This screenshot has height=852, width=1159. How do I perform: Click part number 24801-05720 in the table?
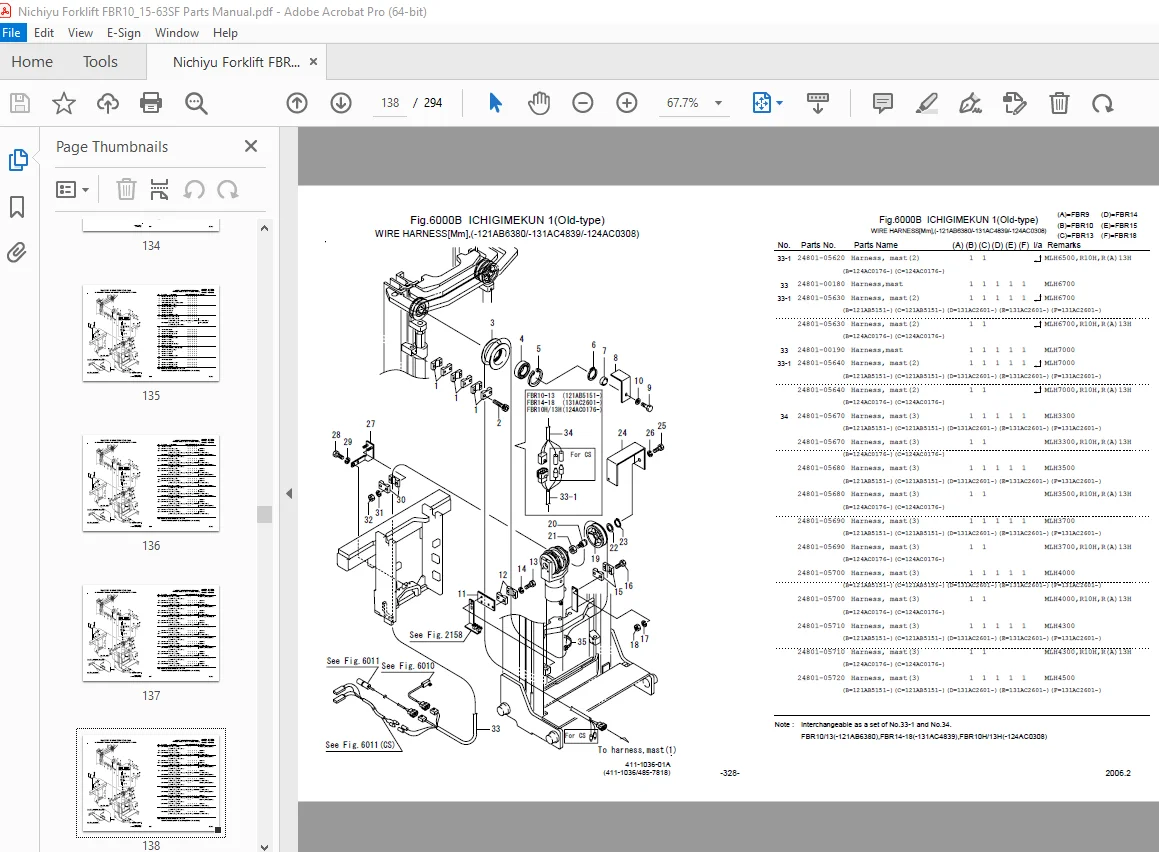tap(820, 678)
